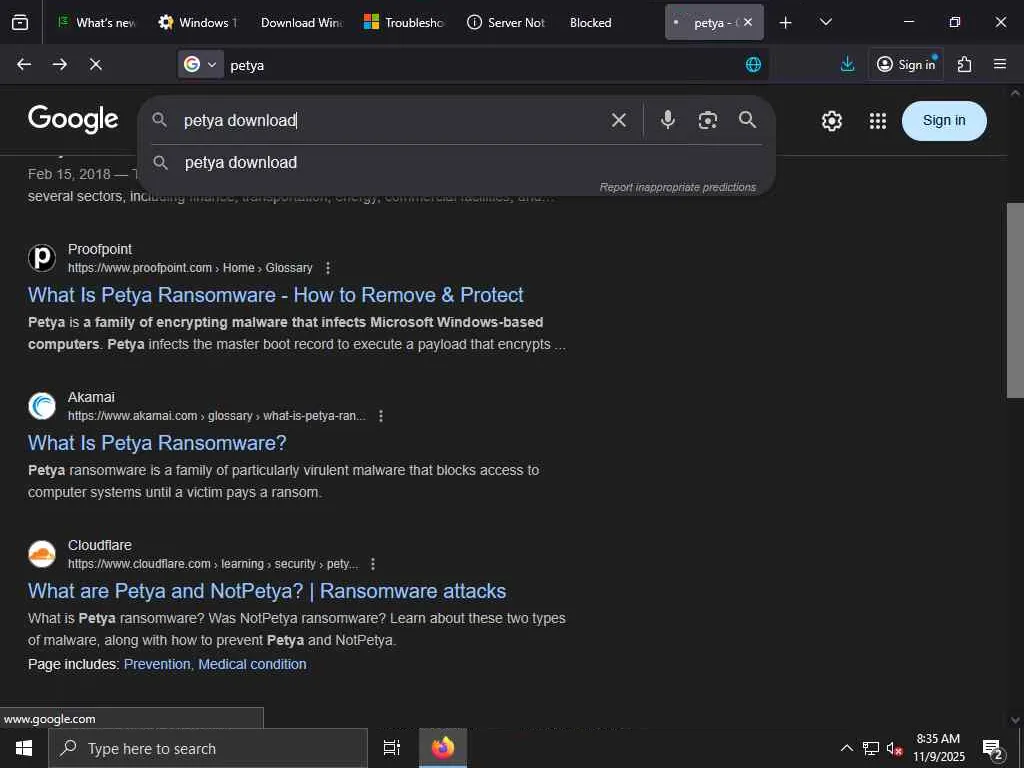Open the network status tray icon
The height and width of the screenshot is (768, 1024).
(871, 748)
